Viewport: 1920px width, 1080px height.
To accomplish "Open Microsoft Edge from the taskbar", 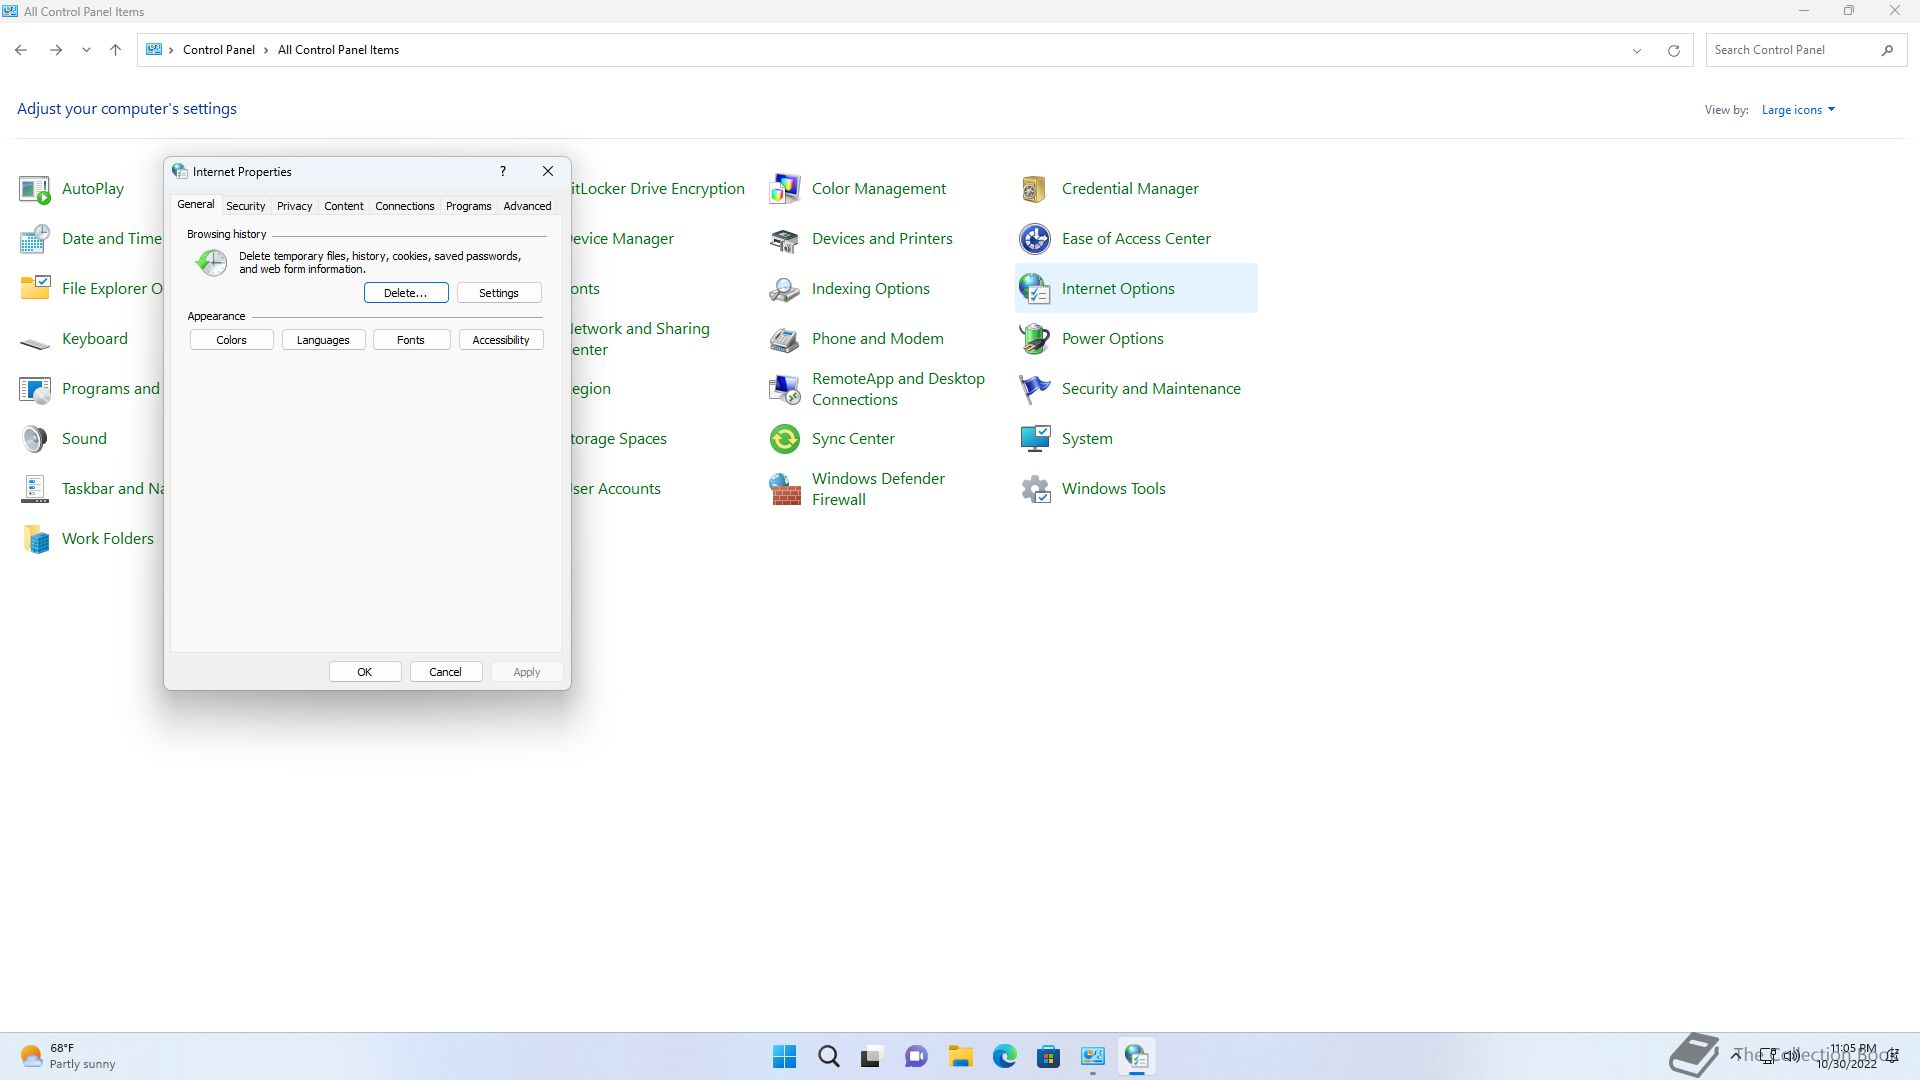I will pos(1005,1056).
